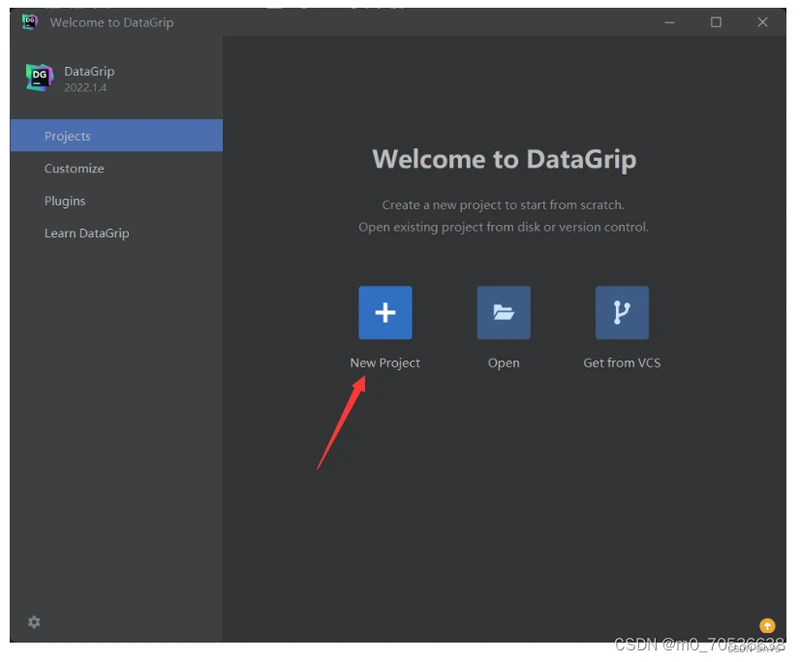Close the Welcome to DataGrip window
800x662 pixels.
[762, 22]
